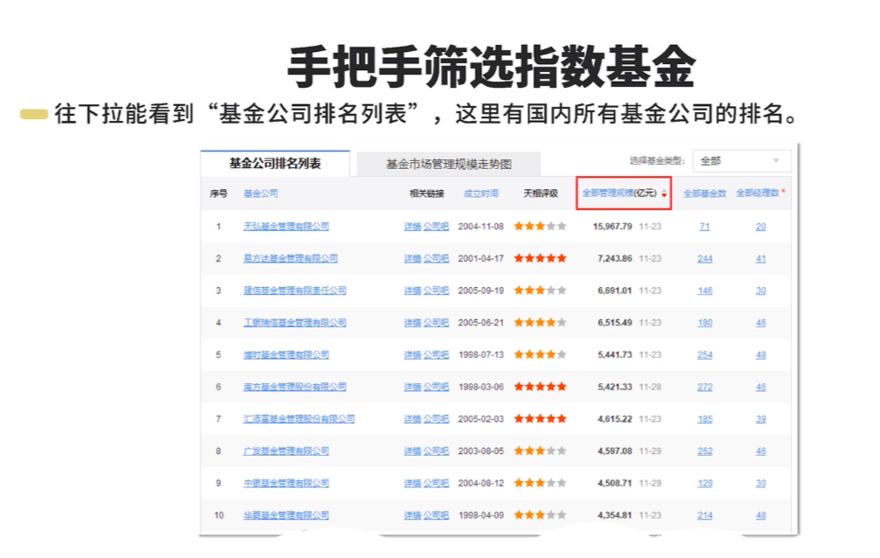
Task: Select the value 7,243.86 for 易方达基金
Action: coord(615,258)
